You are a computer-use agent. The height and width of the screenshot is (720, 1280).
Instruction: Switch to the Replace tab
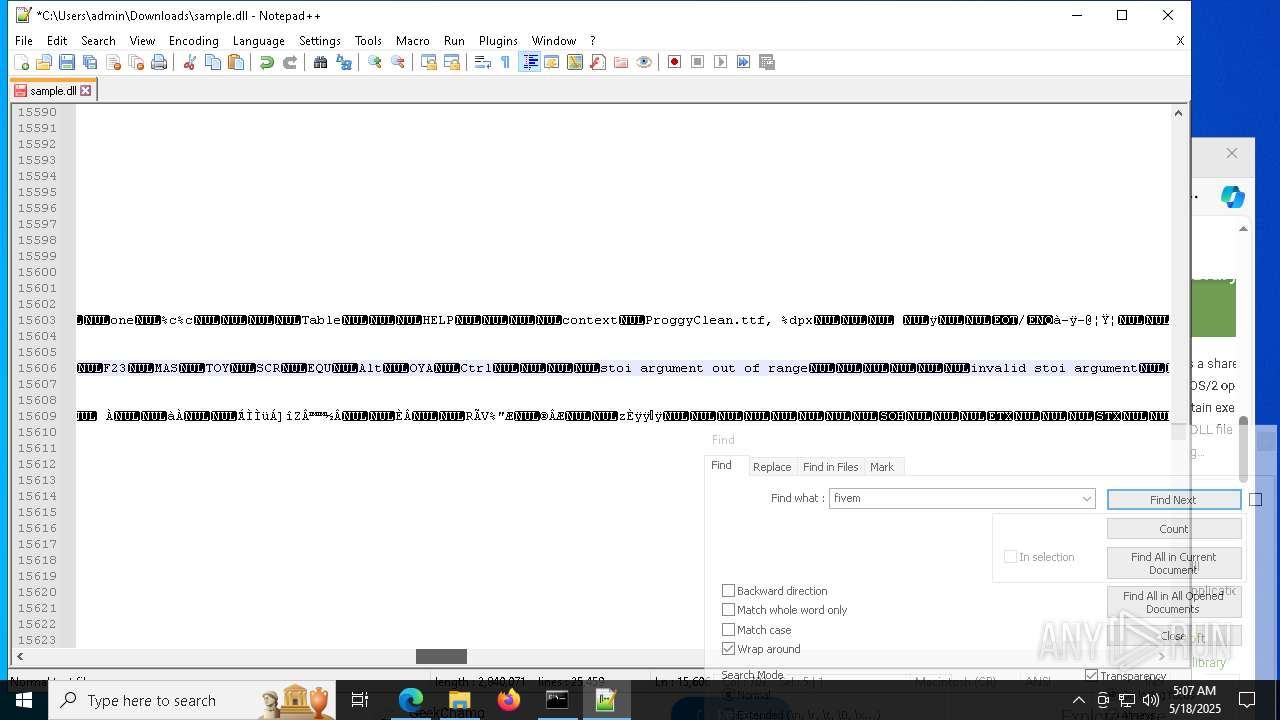pos(772,467)
